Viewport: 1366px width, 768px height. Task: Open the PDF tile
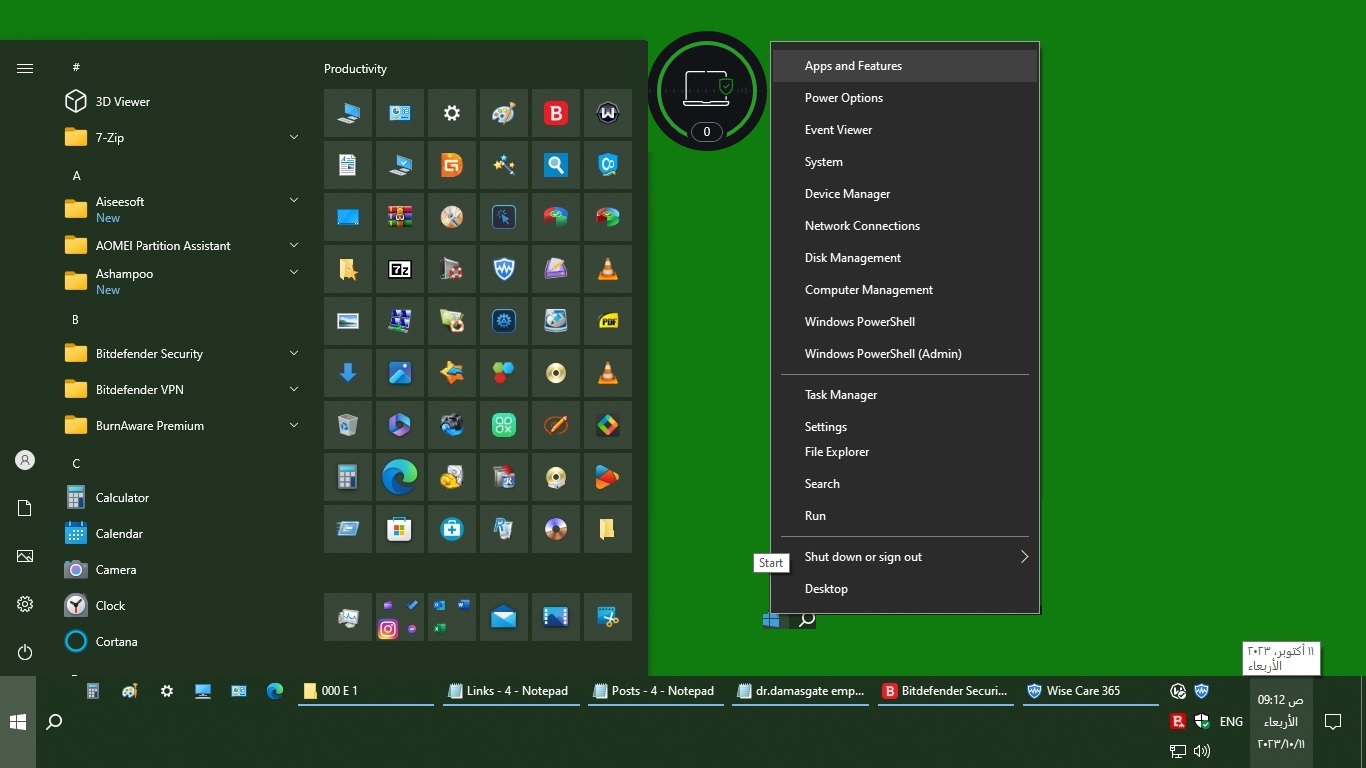pos(608,321)
